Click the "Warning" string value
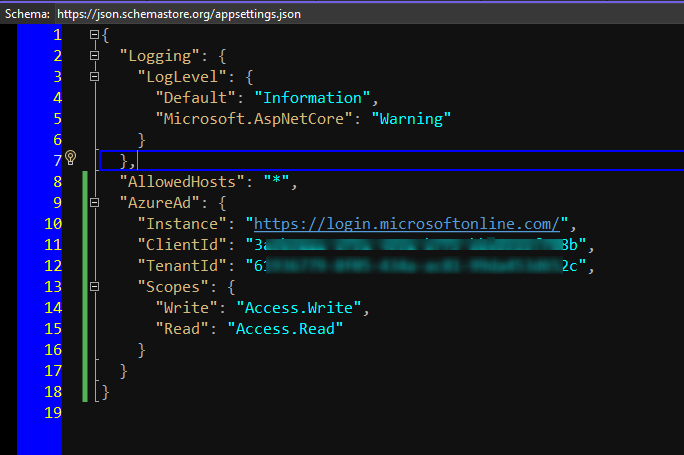 point(411,119)
